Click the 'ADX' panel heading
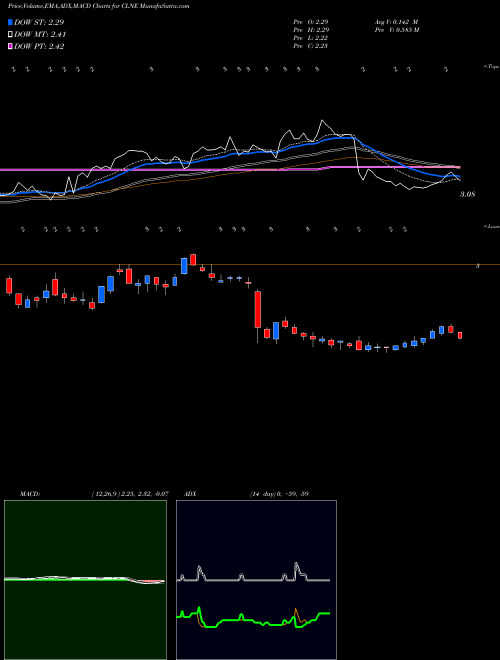The width and height of the screenshot is (500, 660). [190, 494]
